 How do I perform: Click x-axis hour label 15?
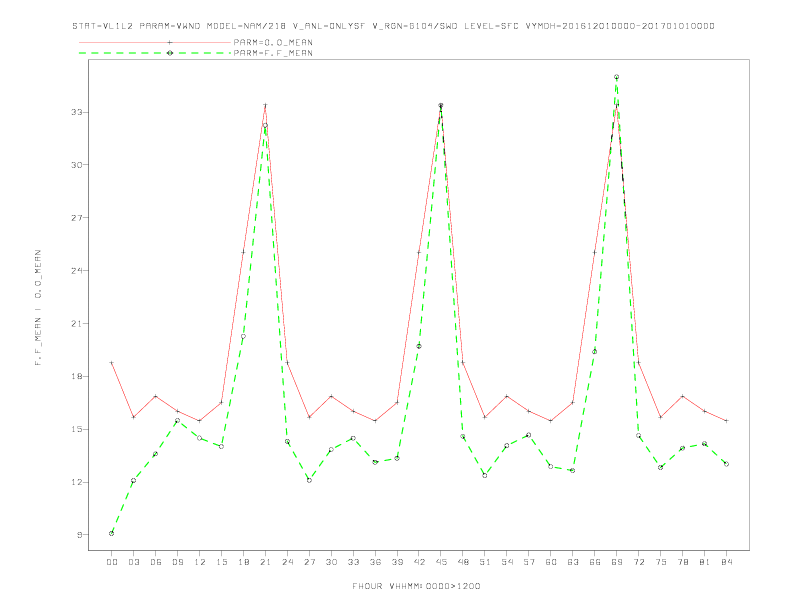coord(221,562)
